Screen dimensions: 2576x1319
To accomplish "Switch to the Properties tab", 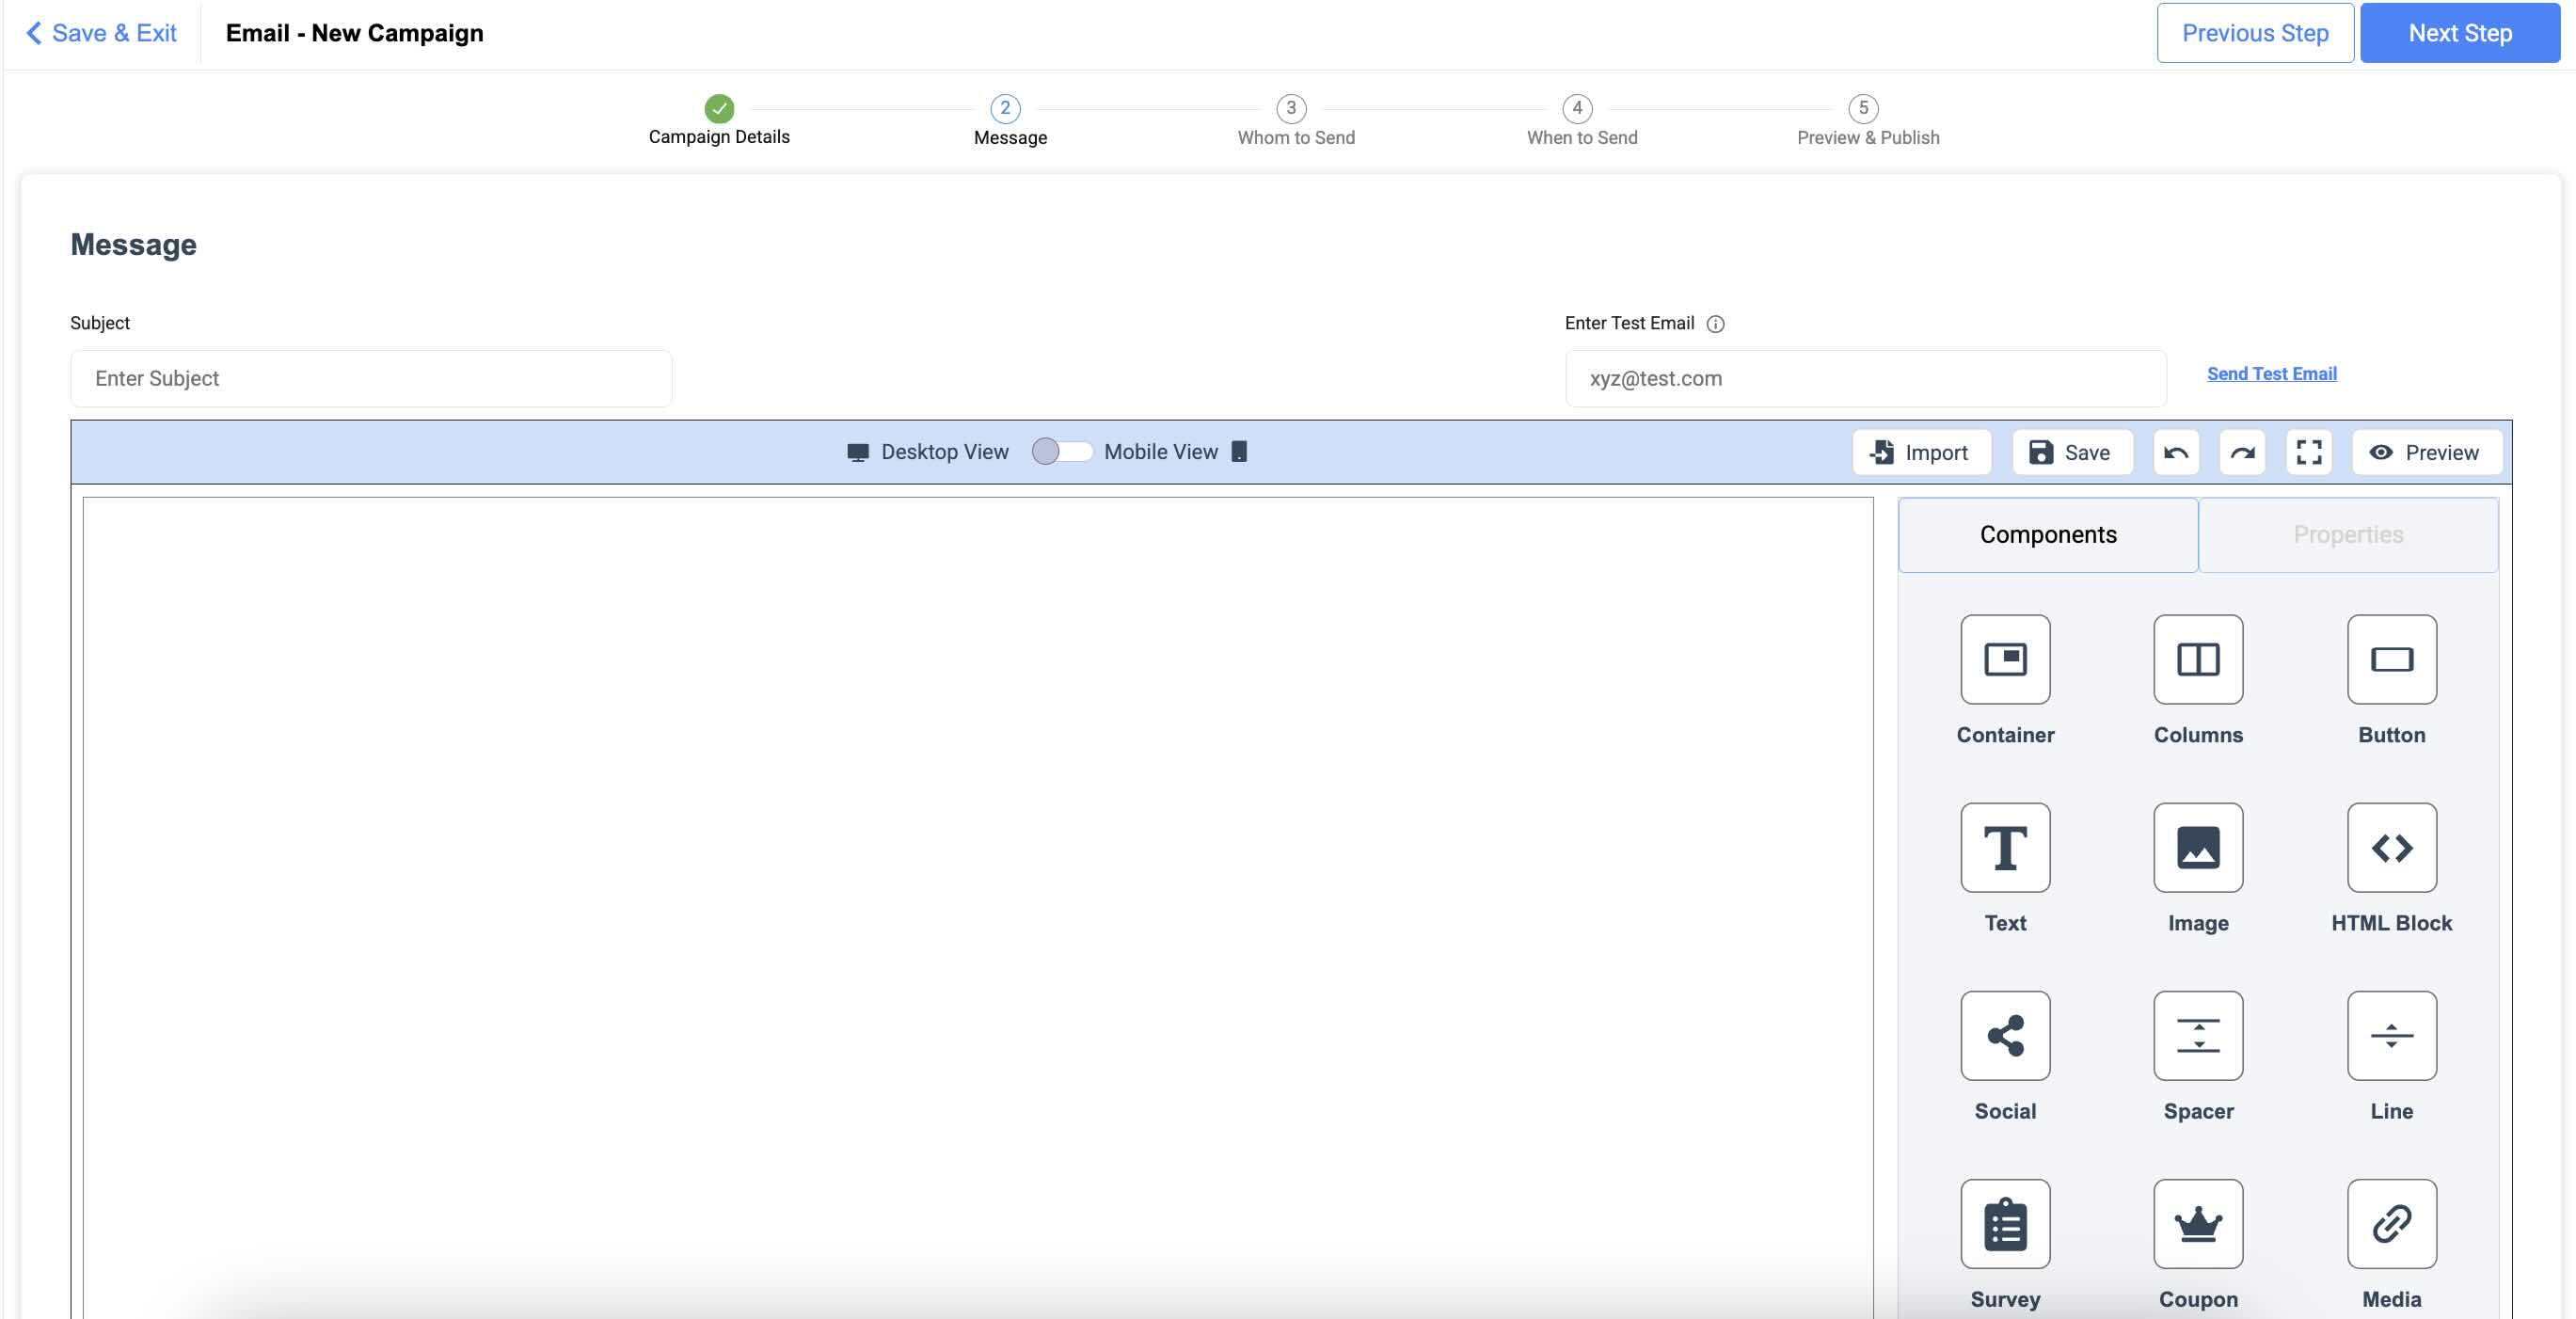I will (x=2347, y=535).
